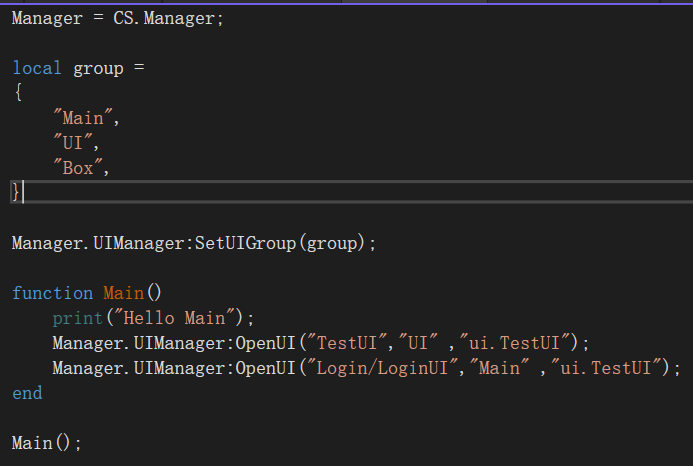Click the 'group' argument inside SetUIGroup
The height and width of the screenshot is (466, 693).
click(x=331, y=244)
